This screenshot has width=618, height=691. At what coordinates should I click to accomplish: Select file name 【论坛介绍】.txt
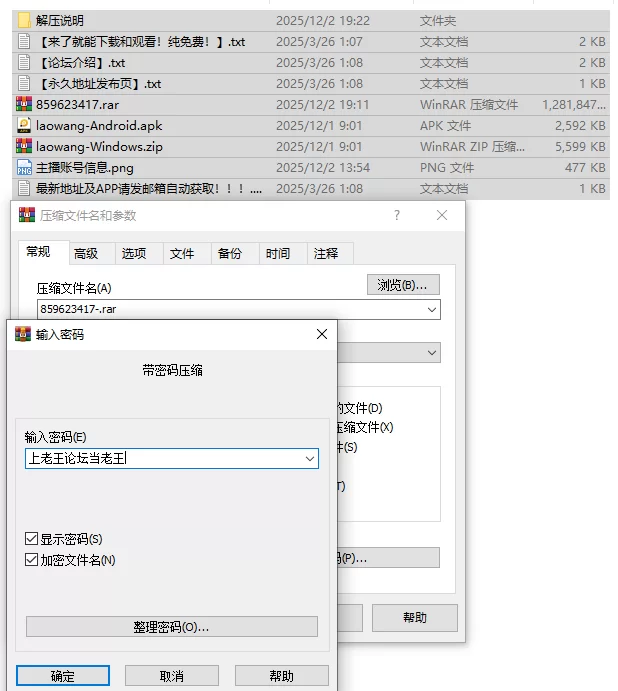[x=83, y=63]
